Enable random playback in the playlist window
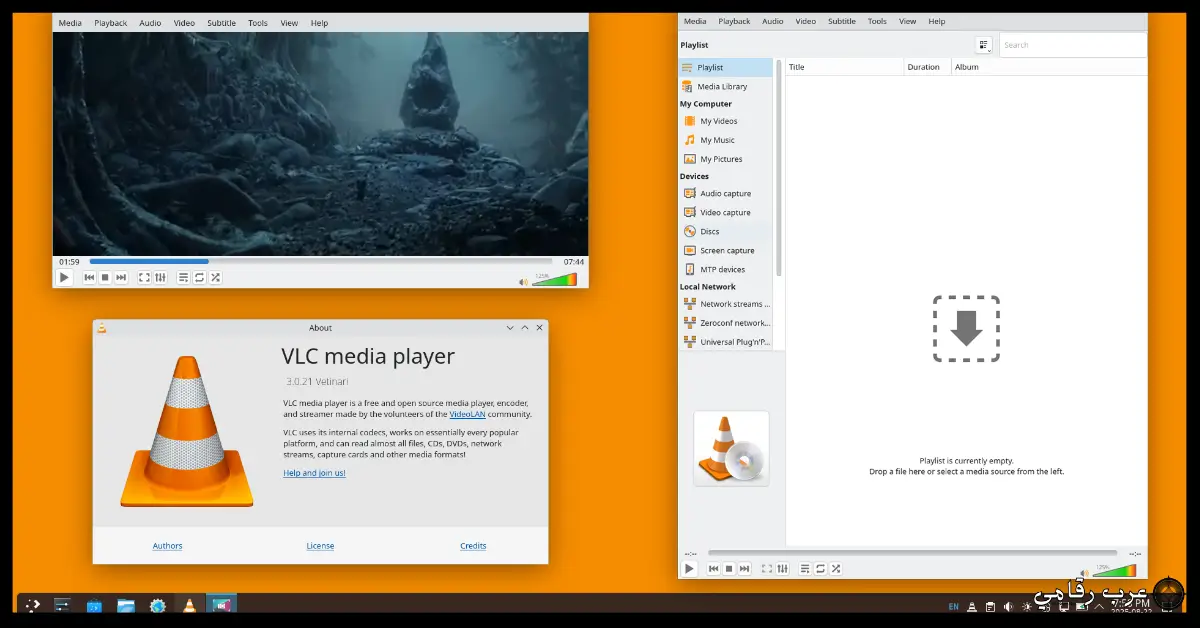 835,568
